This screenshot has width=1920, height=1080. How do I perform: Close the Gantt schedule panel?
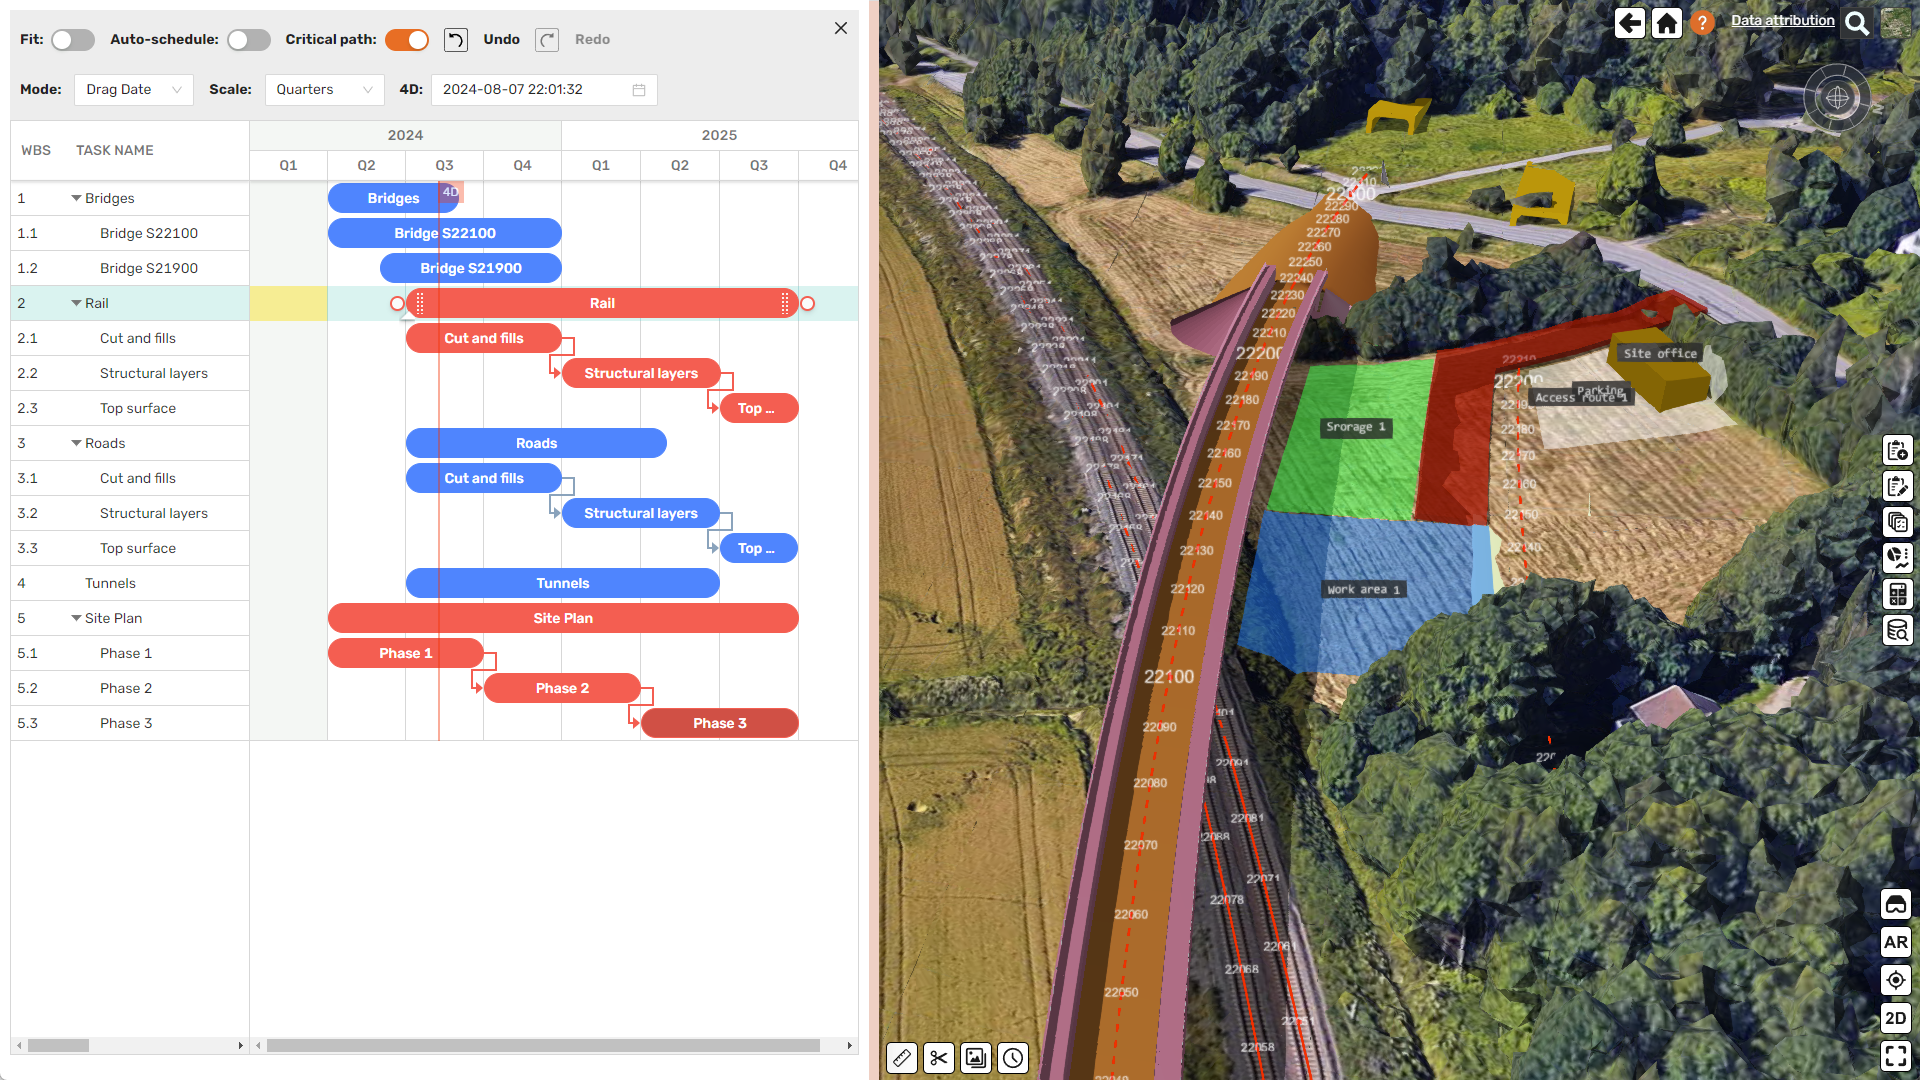(x=841, y=28)
